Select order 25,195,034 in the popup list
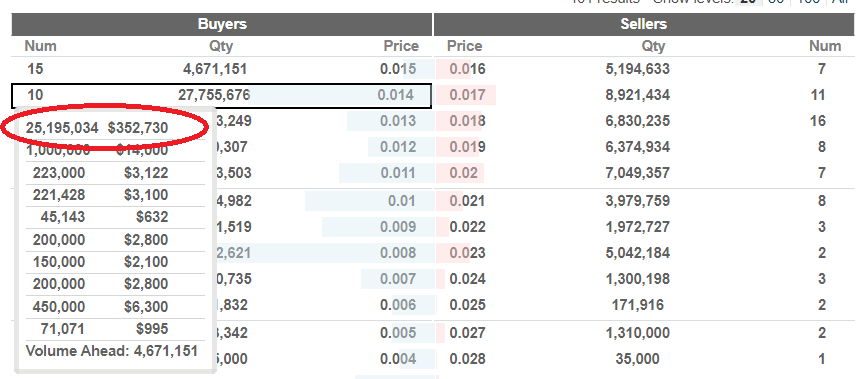865x379 pixels. [62, 128]
